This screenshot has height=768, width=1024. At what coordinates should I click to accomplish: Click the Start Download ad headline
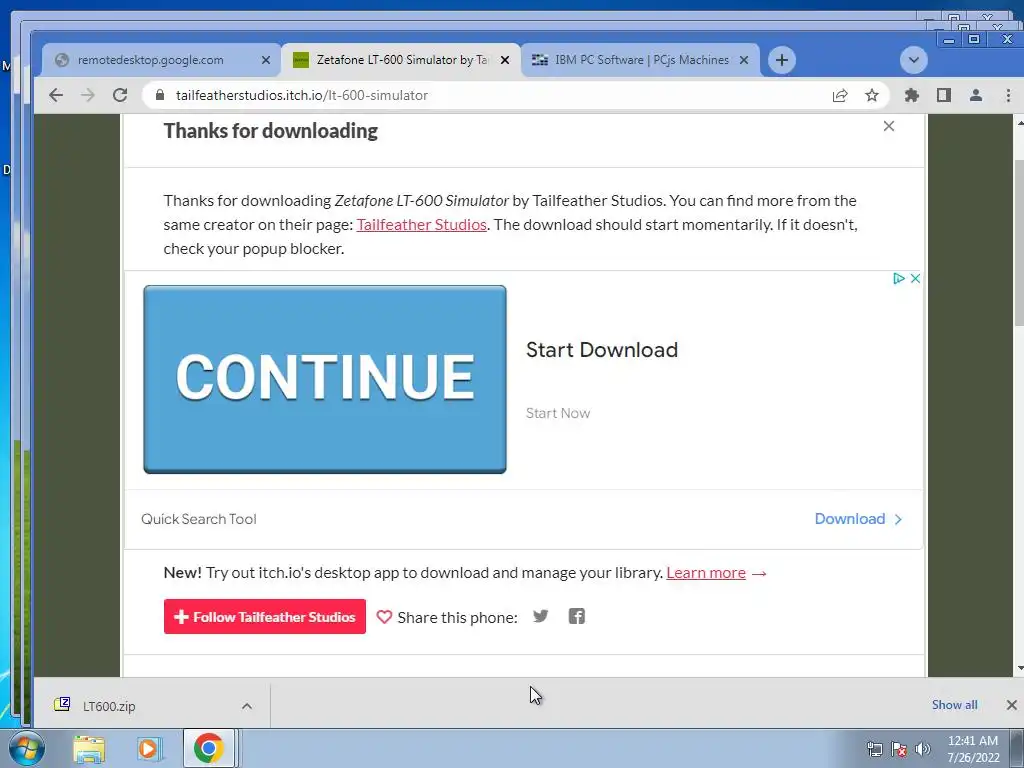pyautogui.click(x=601, y=350)
